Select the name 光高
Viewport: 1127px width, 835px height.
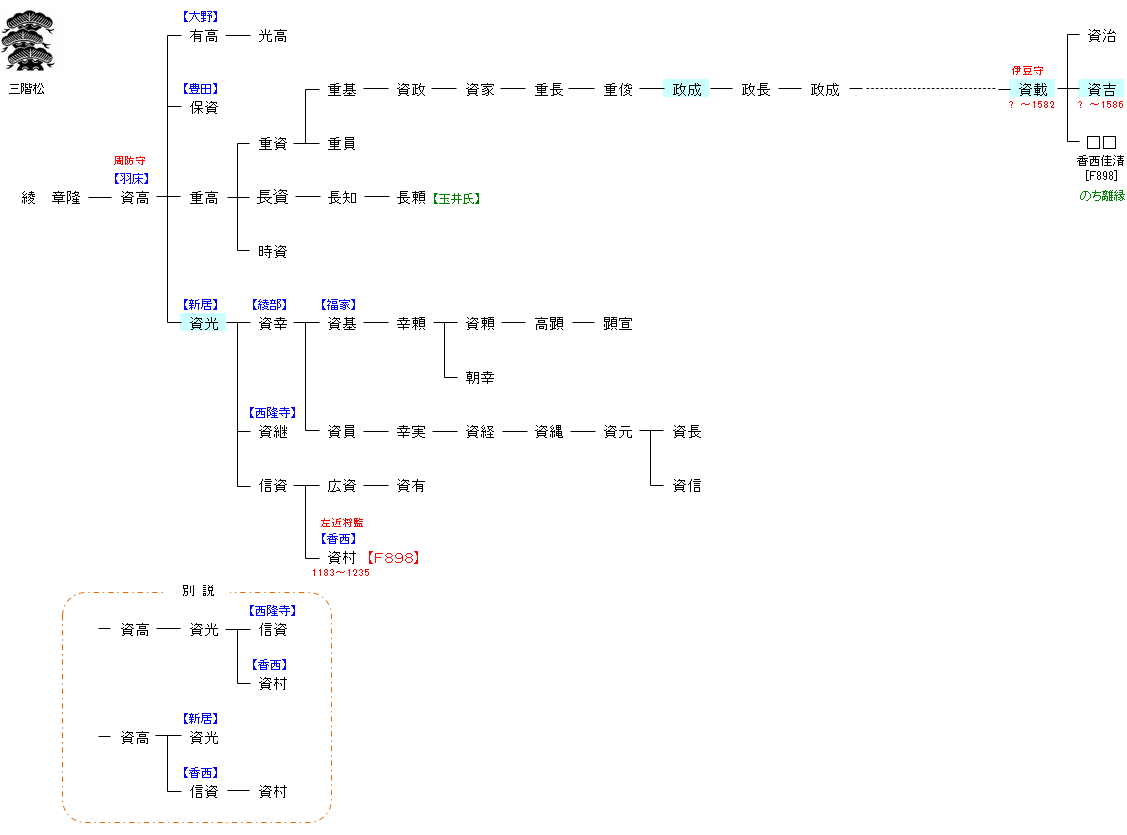pos(272,35)
